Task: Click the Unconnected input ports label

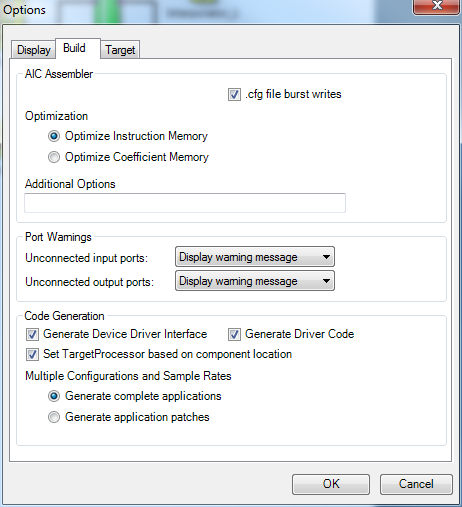Action: pos(87,258)
